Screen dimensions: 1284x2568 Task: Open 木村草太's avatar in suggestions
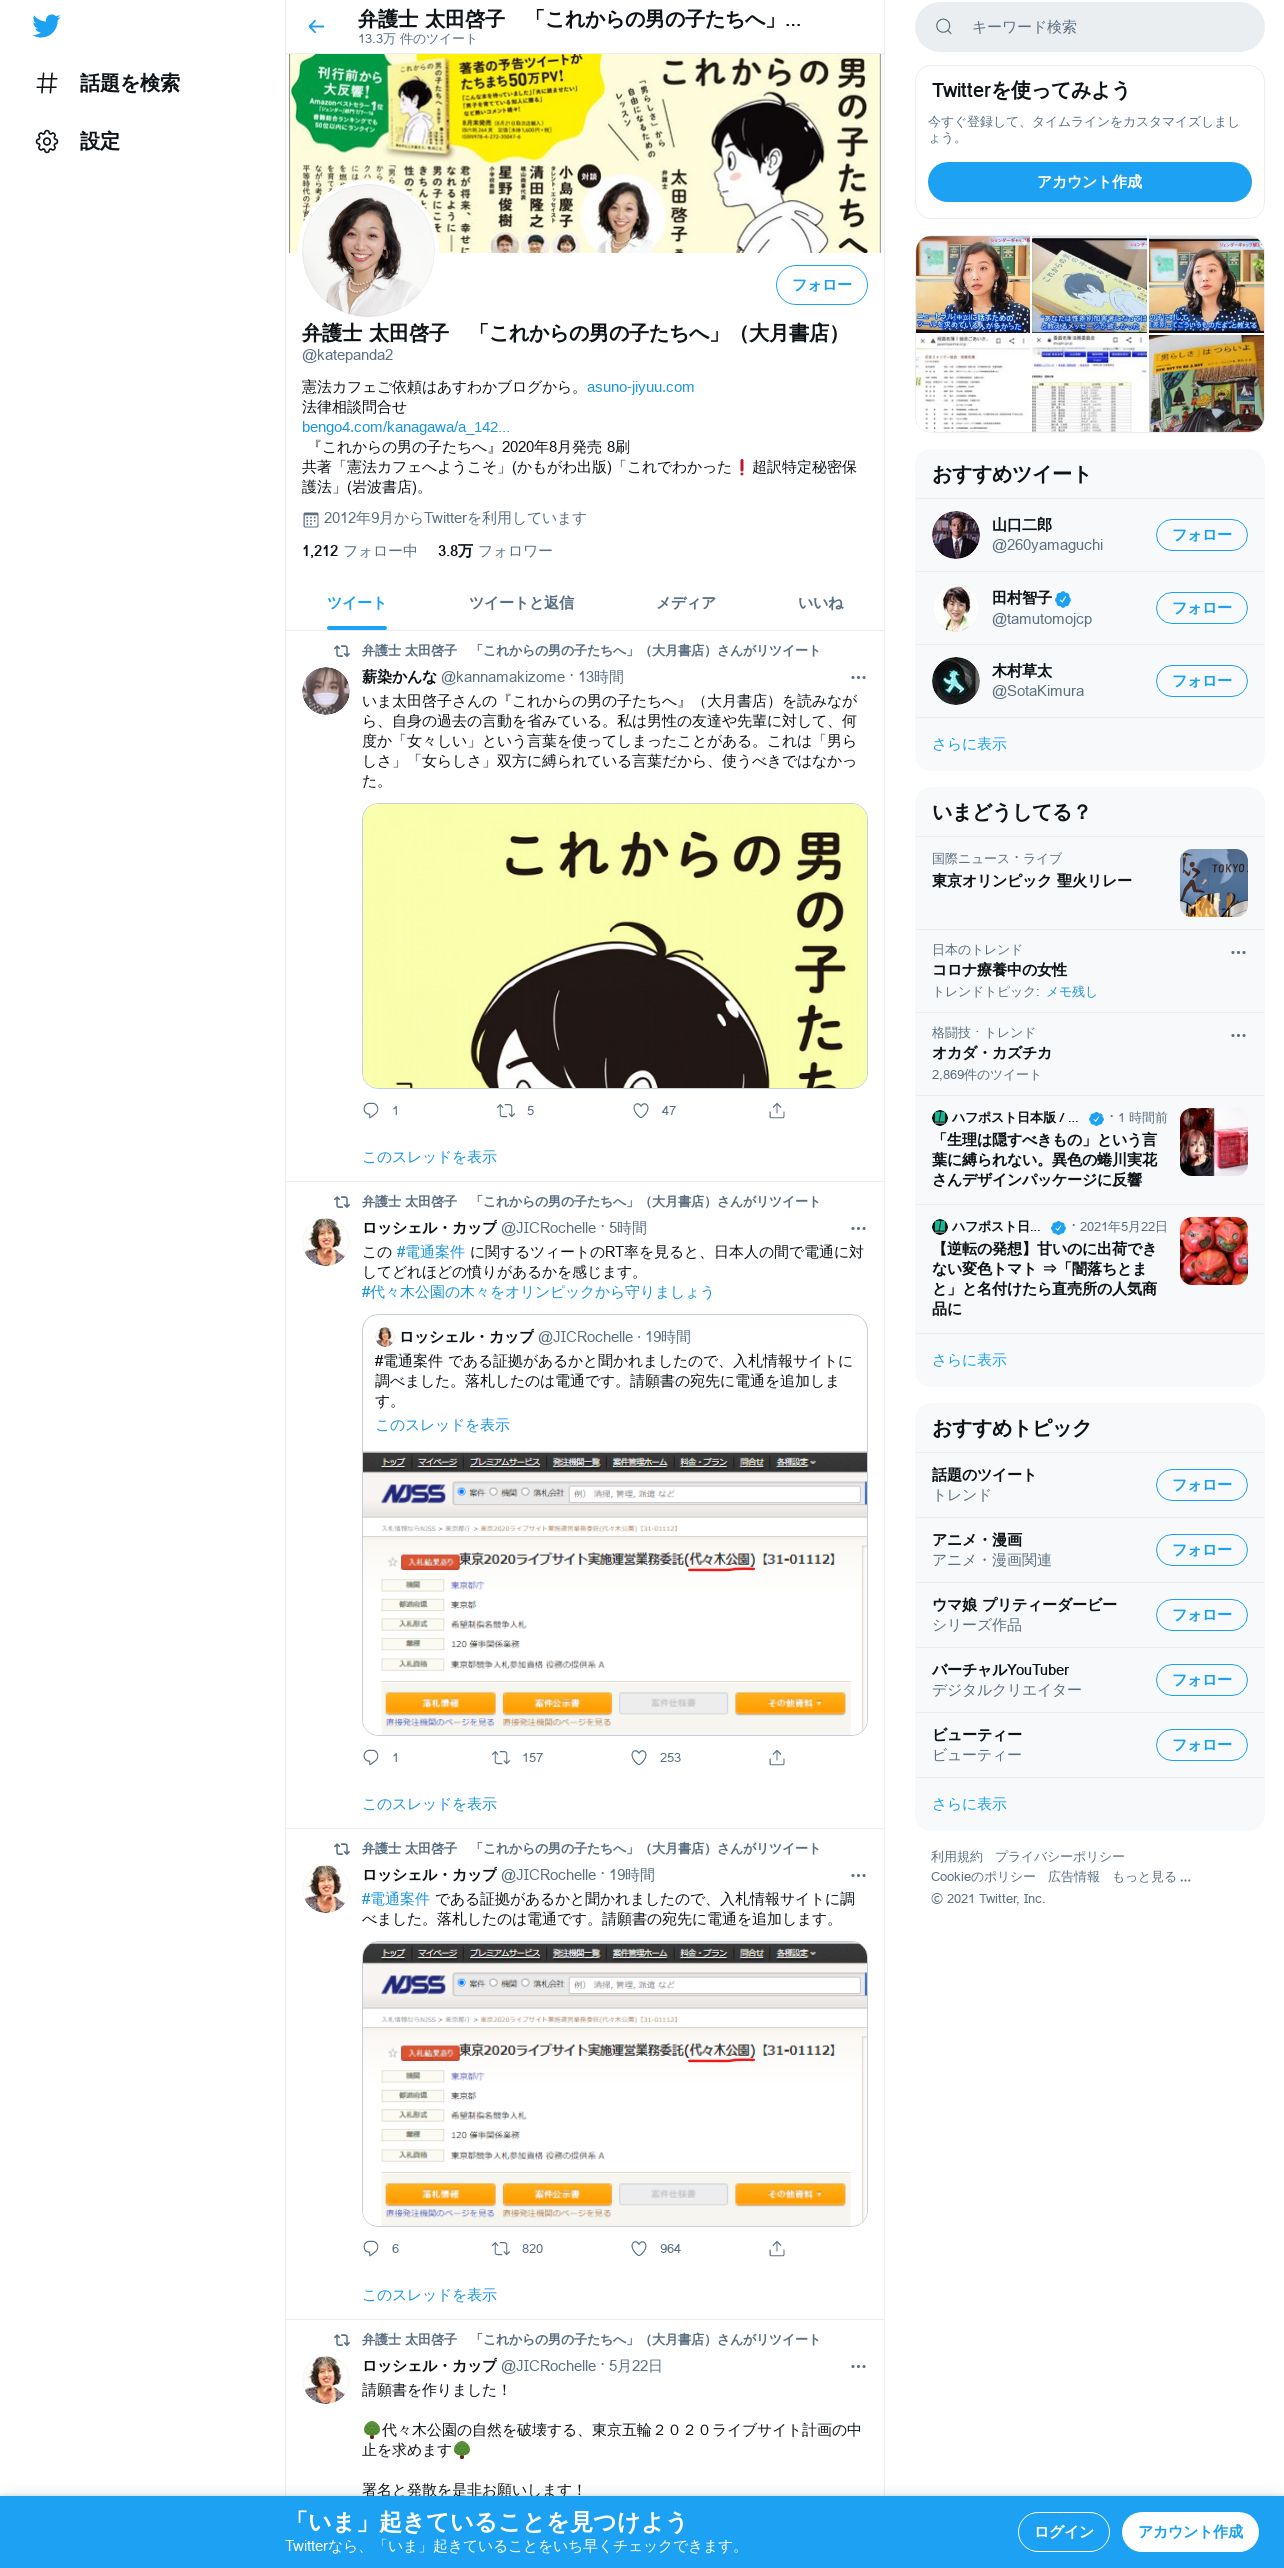[x=956, y=681]
